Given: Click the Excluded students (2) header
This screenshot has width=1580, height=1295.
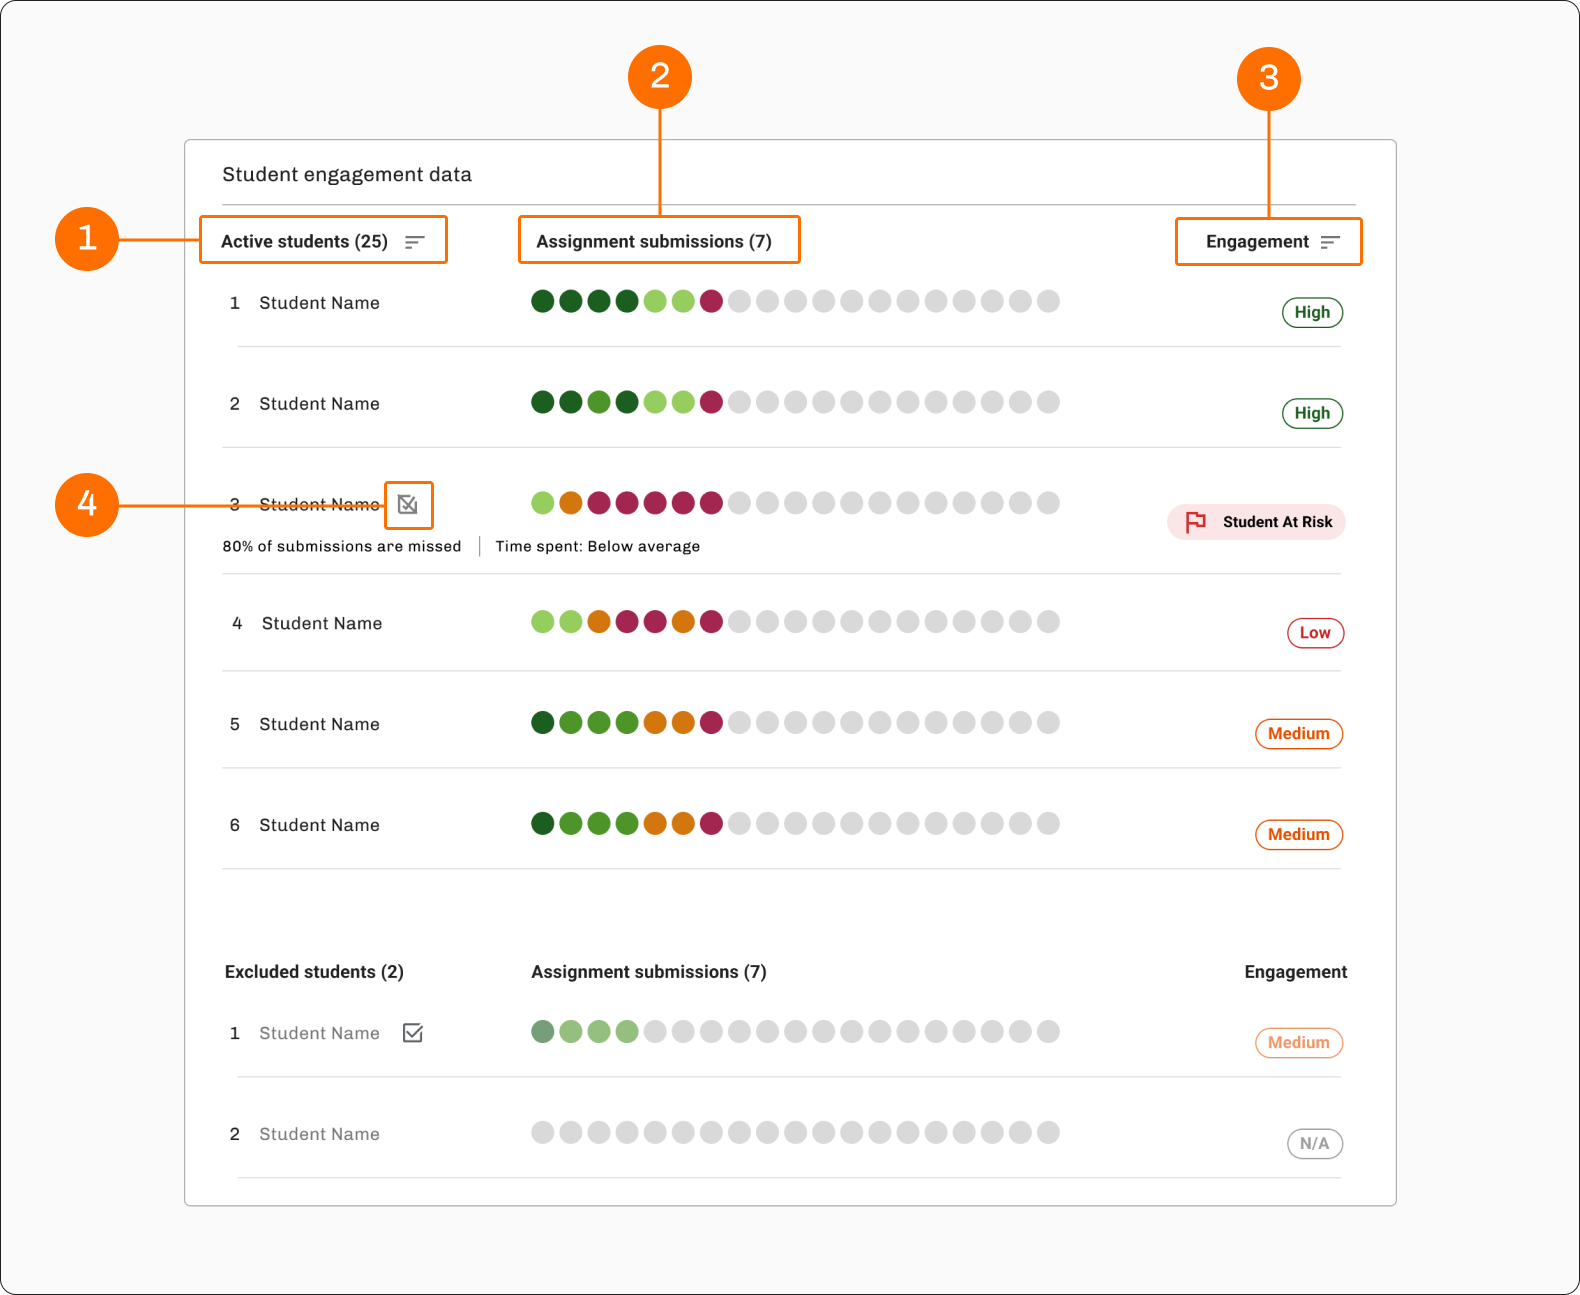Looking at the screenshot, I should pos(314,972).
